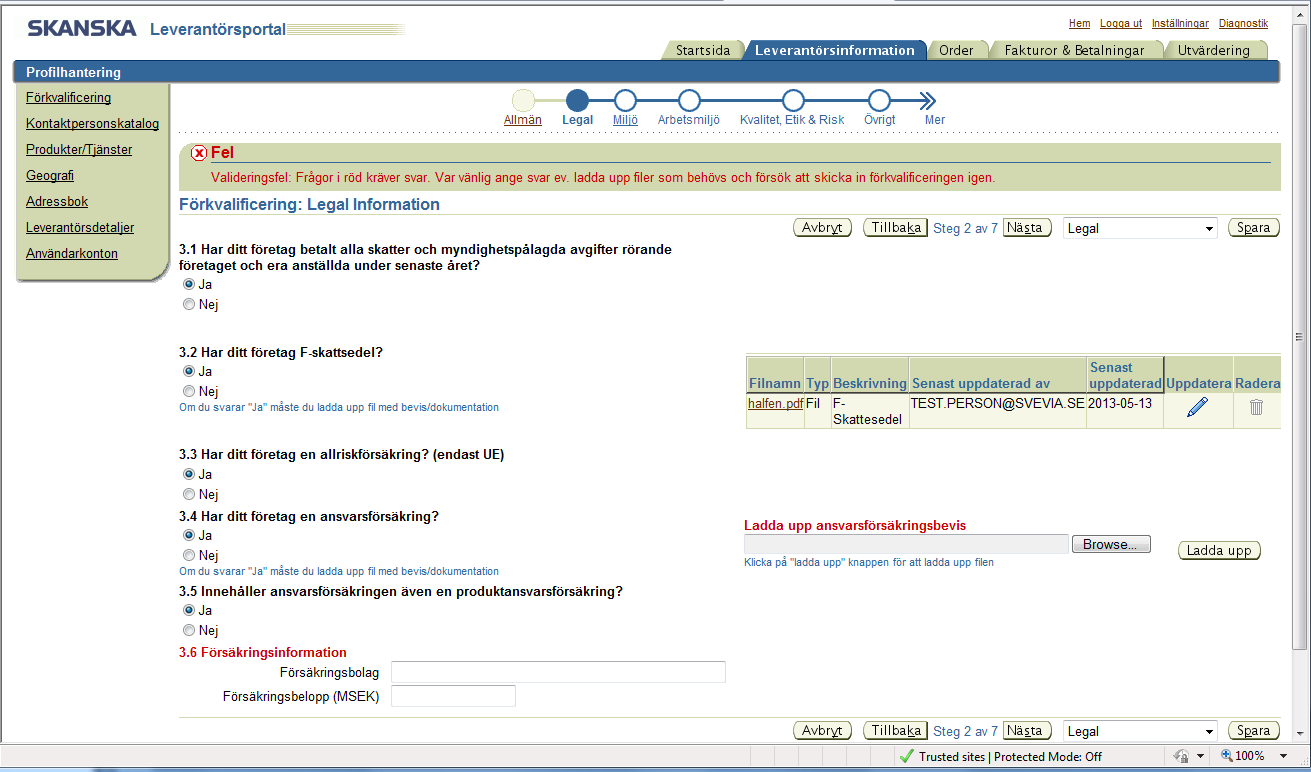Open the Inställningar link

(1180, 23)
